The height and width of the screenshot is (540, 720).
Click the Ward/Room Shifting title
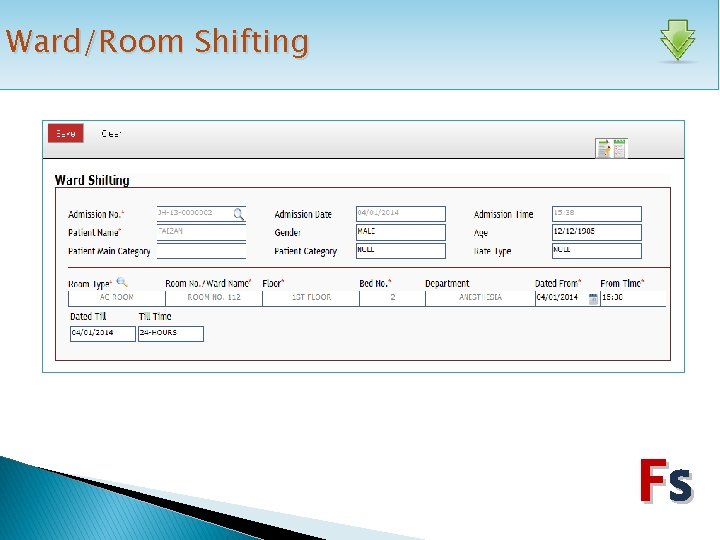click(x=157, y=41)
